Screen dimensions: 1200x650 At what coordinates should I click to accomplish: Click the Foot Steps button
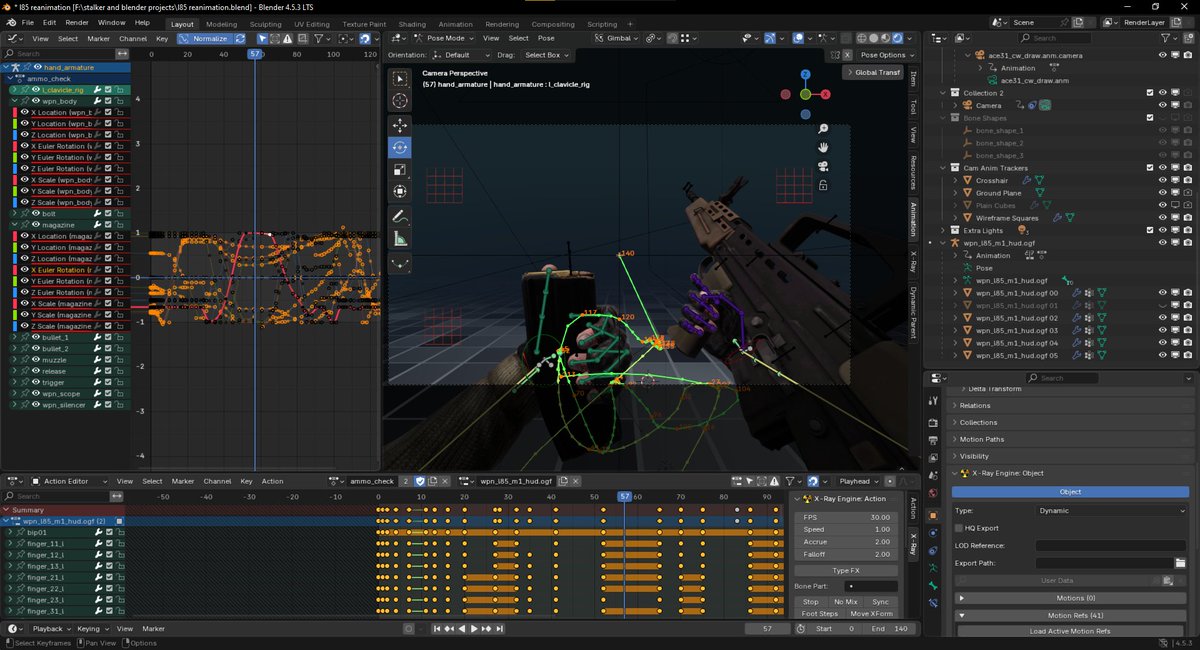click(x=819, y=613)
